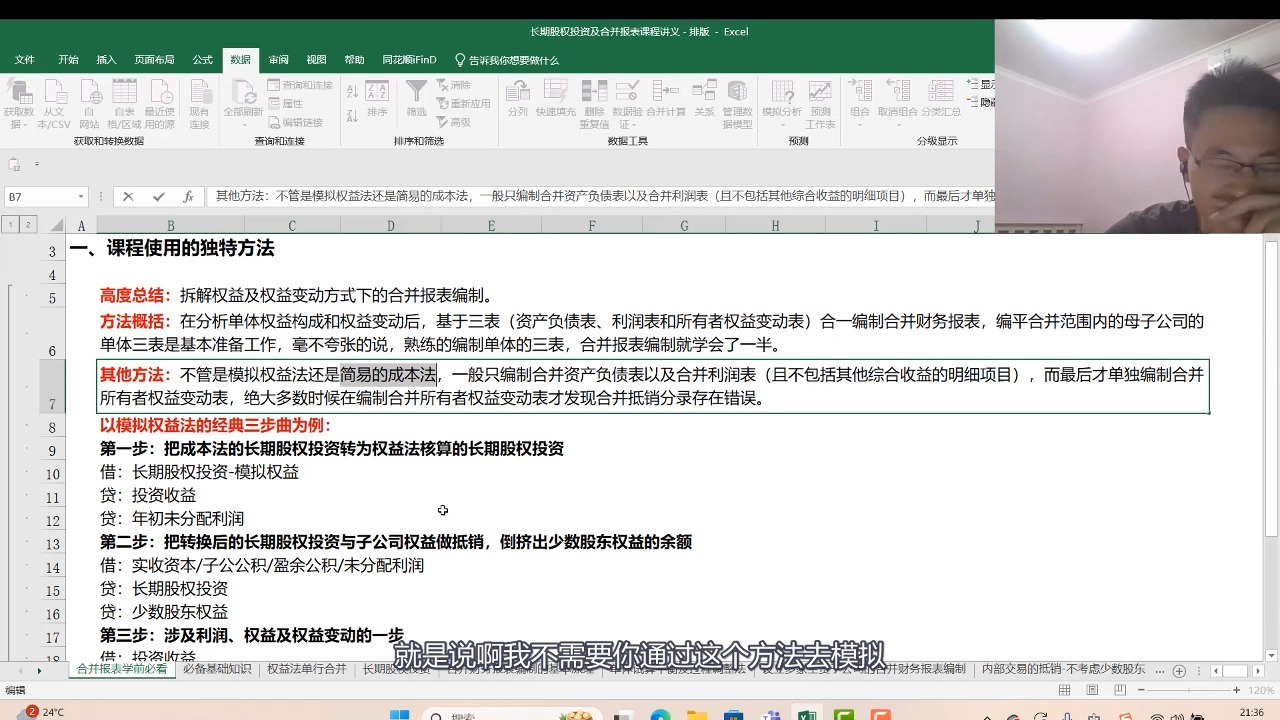Click Data Validation (数据验证) icon
The height and width of the screenshot is (720, 1280).
pos(627,104)
